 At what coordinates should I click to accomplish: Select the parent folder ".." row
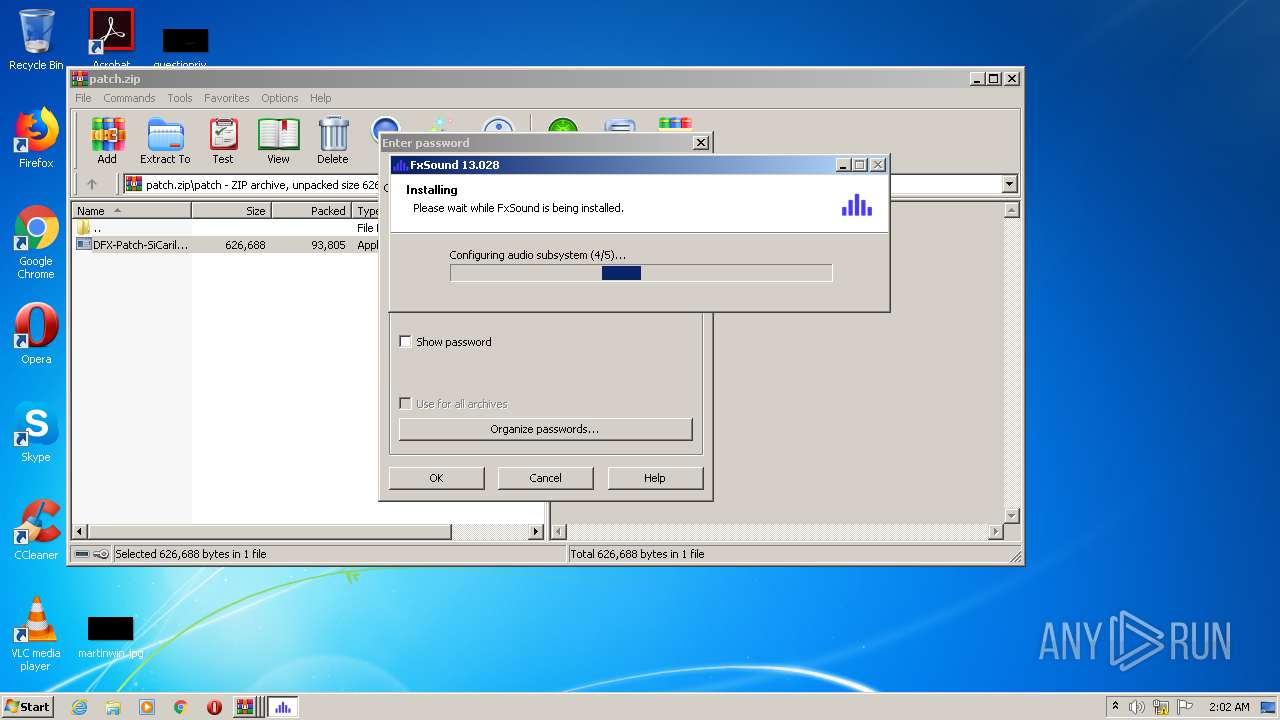tap(225, 228)
